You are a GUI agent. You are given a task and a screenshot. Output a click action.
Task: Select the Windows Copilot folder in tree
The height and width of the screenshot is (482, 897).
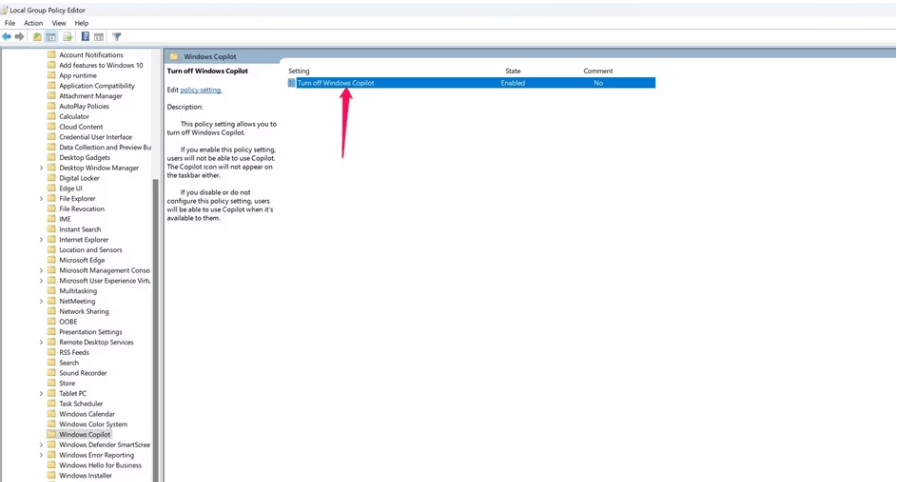[x=84, y=435]
